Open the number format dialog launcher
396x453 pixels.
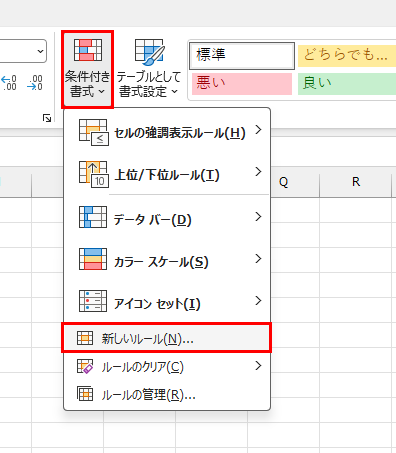tap(47, 118)
